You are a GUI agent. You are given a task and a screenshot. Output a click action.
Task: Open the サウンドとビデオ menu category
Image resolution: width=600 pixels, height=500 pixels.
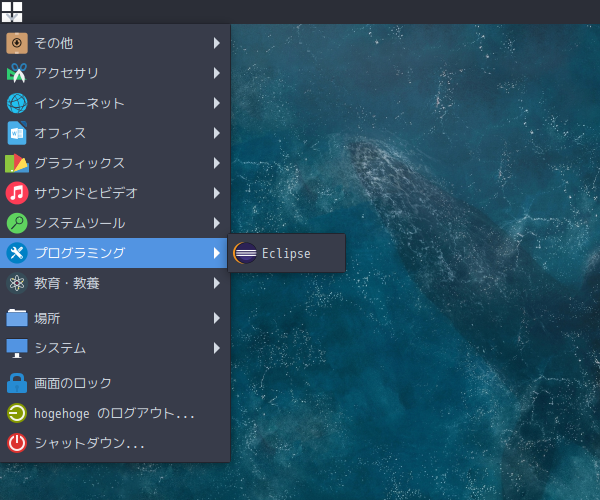click(x=114, y=193)
